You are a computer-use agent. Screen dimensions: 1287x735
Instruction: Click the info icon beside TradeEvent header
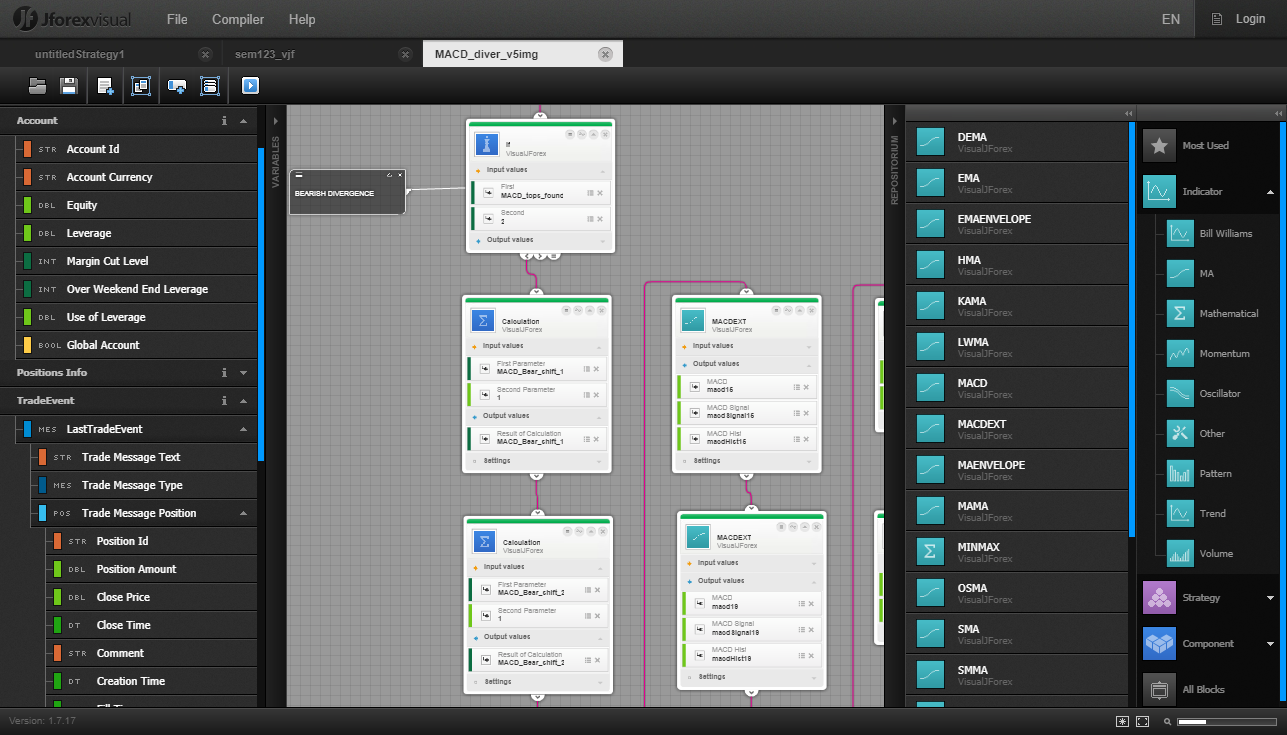[224, 400]
